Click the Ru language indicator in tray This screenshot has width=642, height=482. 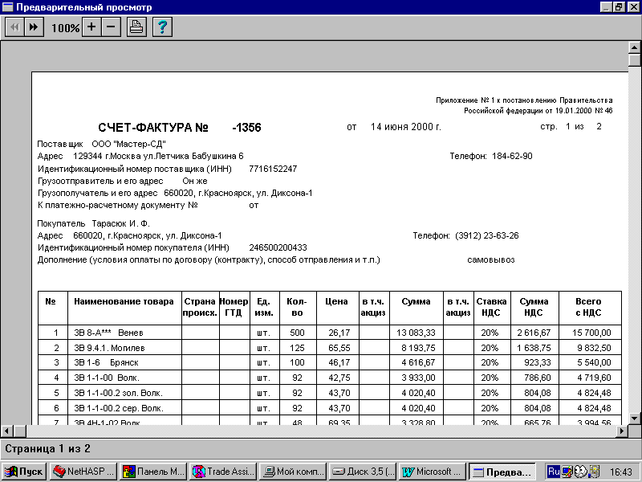(x=553, y=472)
